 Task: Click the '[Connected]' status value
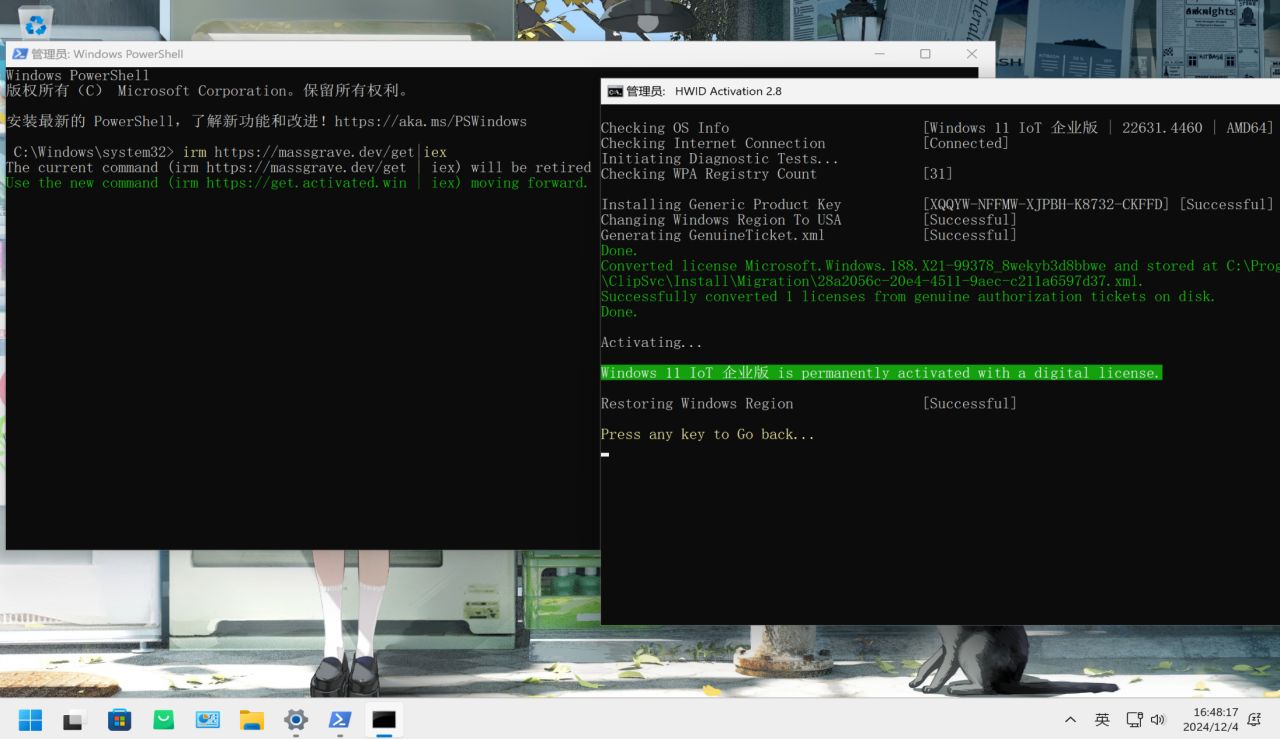965,143
